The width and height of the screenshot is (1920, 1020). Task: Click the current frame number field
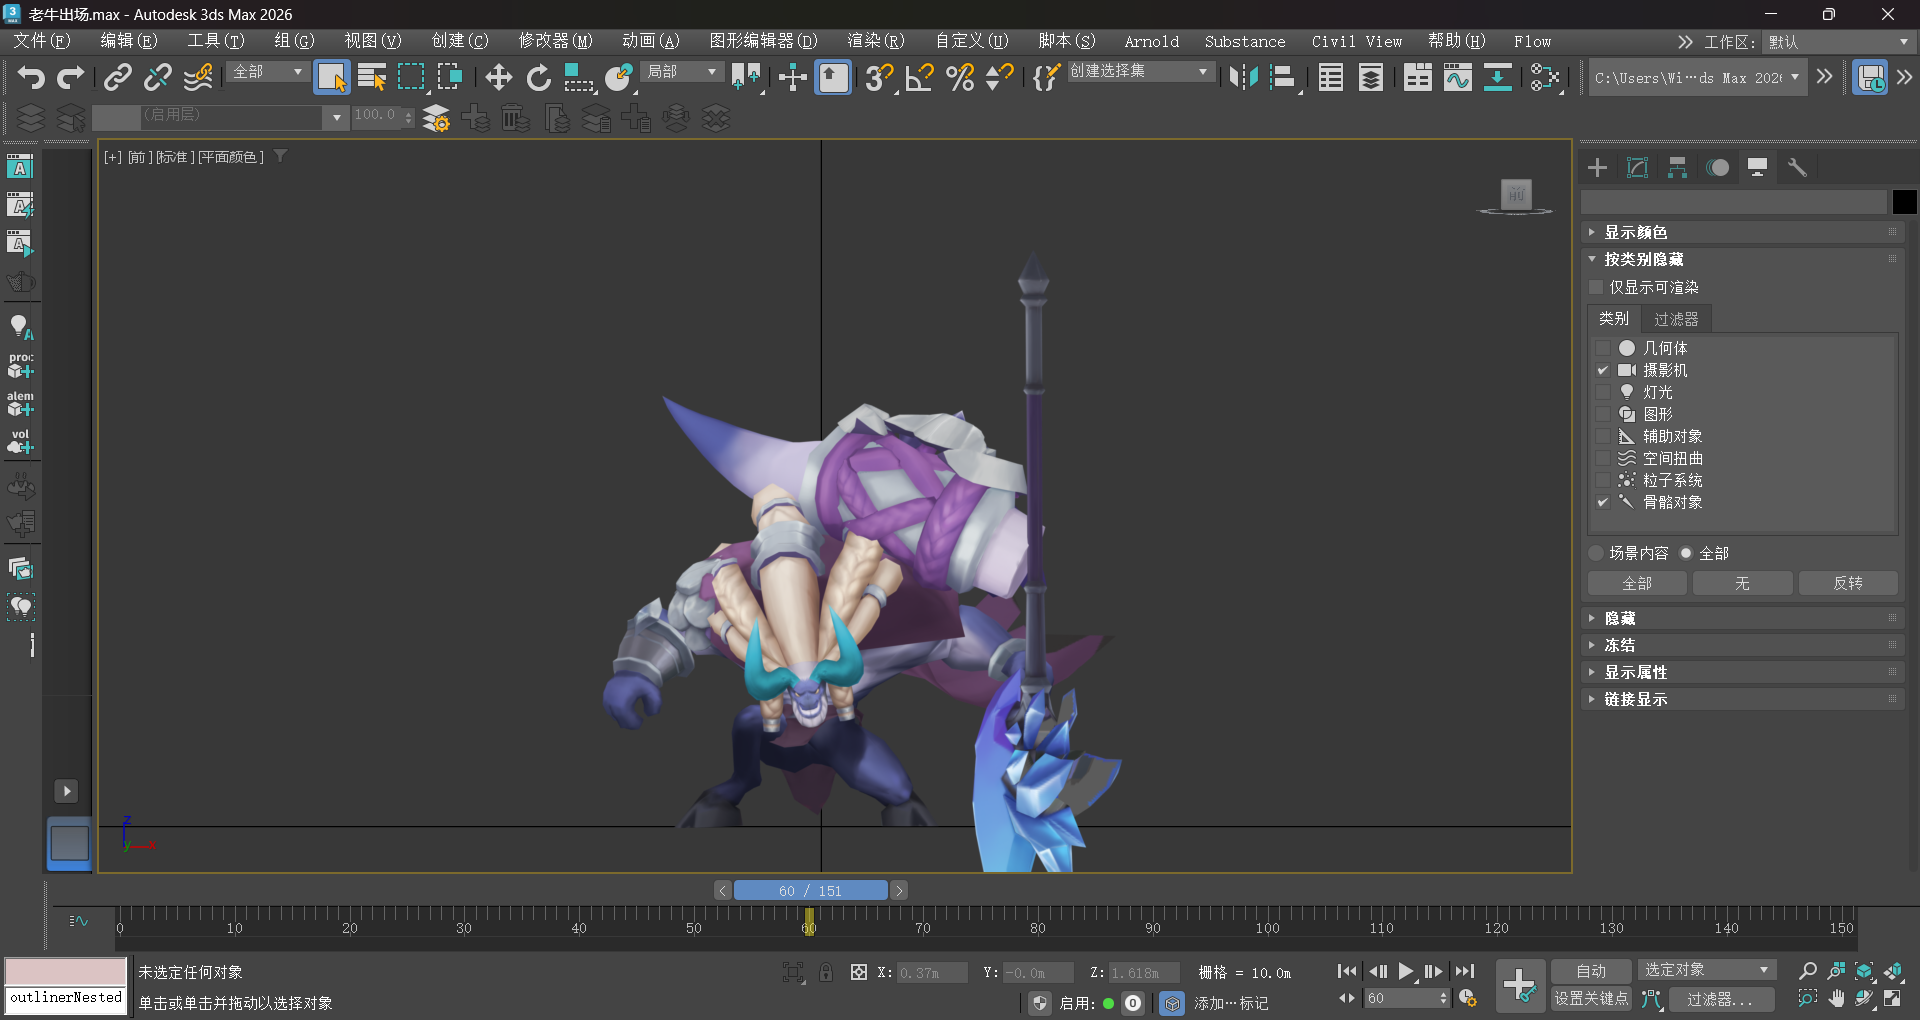(x=1401, y=998)
